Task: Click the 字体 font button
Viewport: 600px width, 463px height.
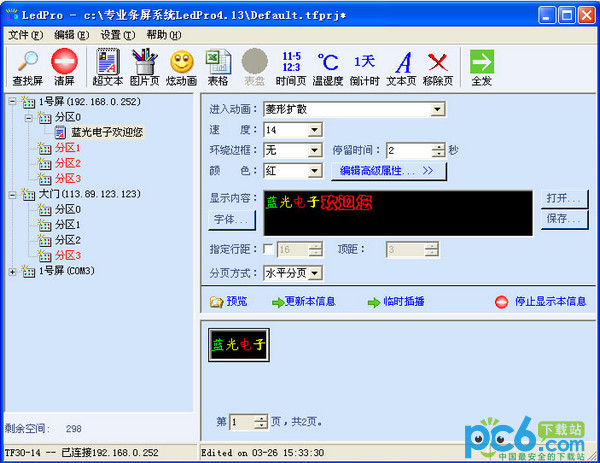Action: click(x=232, y=220)
